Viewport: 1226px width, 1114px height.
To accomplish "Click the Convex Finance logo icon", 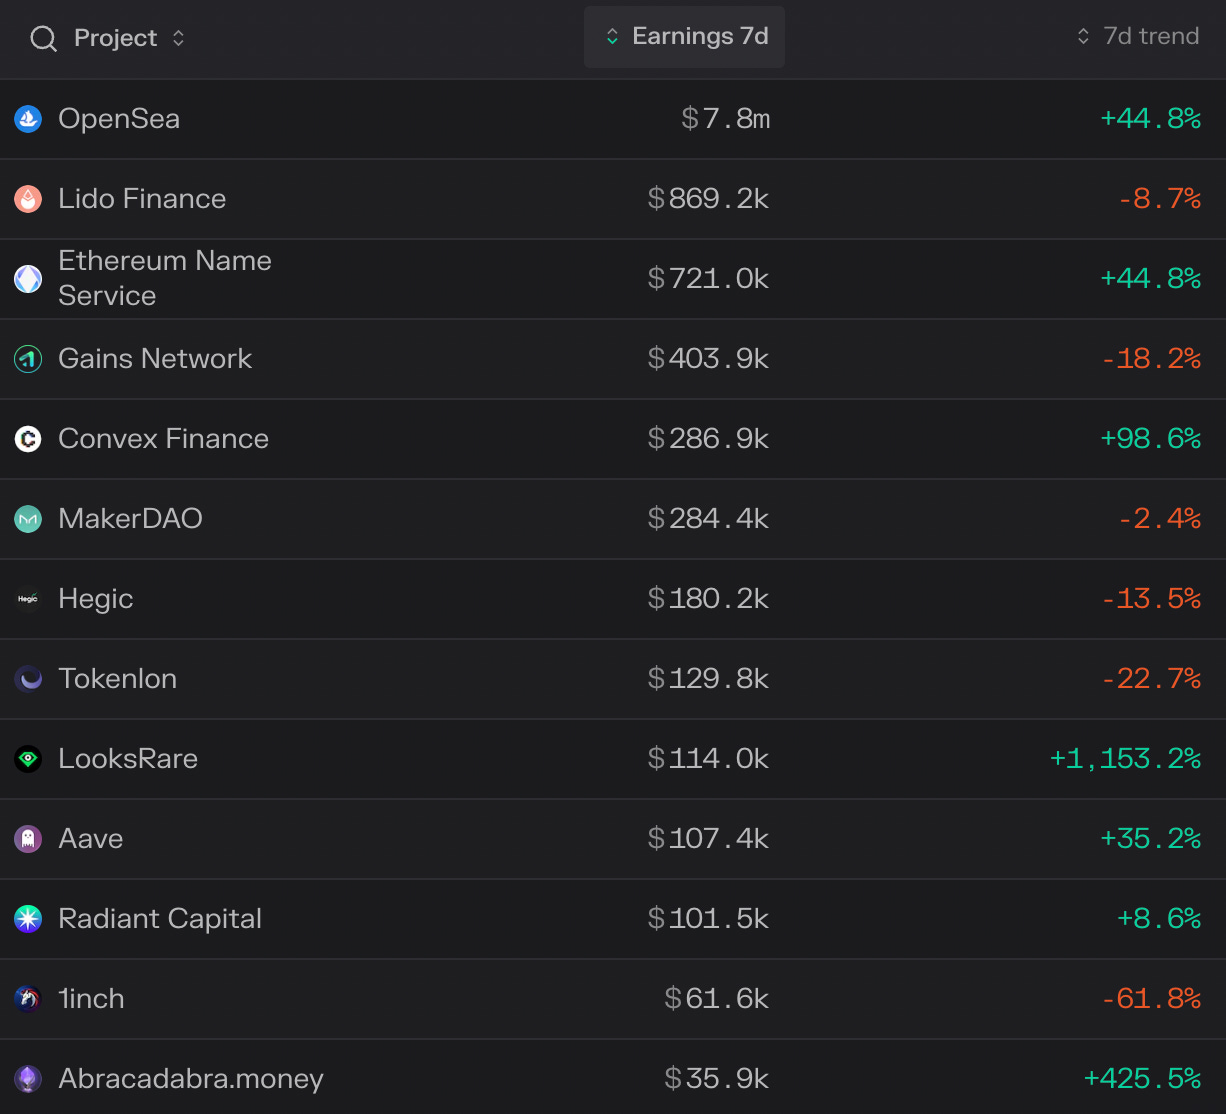I will tap(28, 439).
